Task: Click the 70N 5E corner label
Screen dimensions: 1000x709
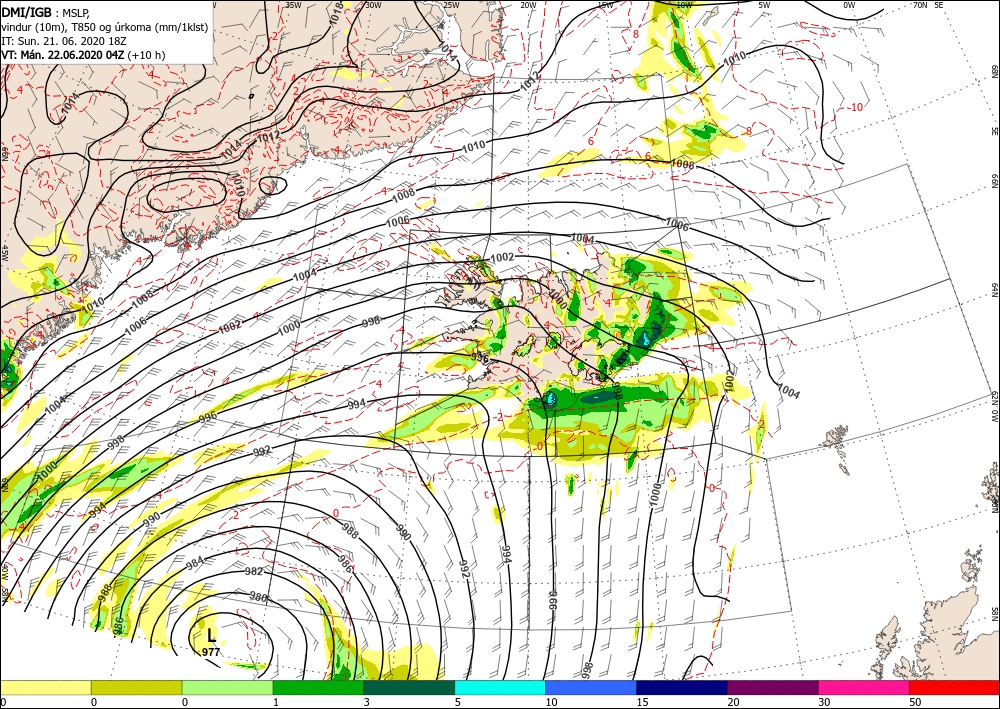Action: (x=928, y=5)
